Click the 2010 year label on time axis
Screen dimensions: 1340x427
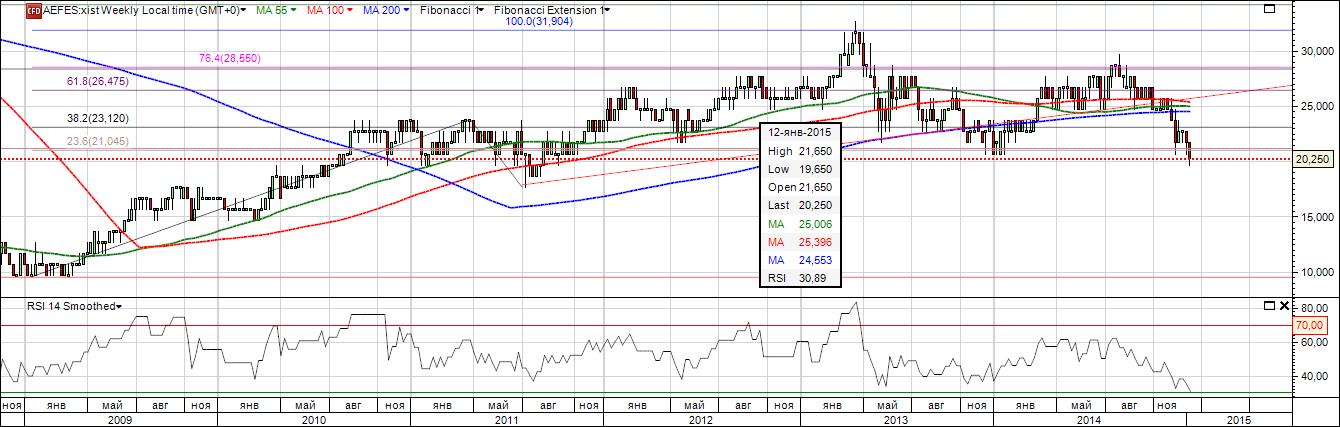pyautogui.click(x=313, y=419)
